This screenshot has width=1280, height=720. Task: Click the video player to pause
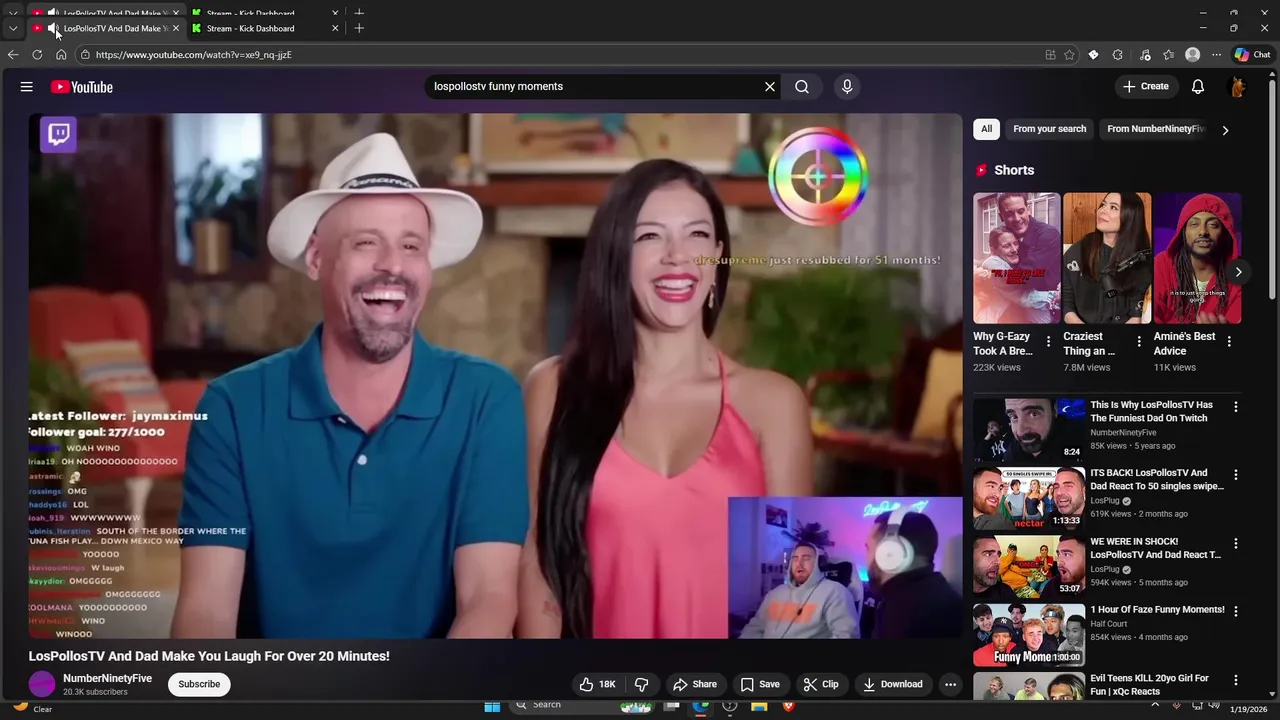495,375
